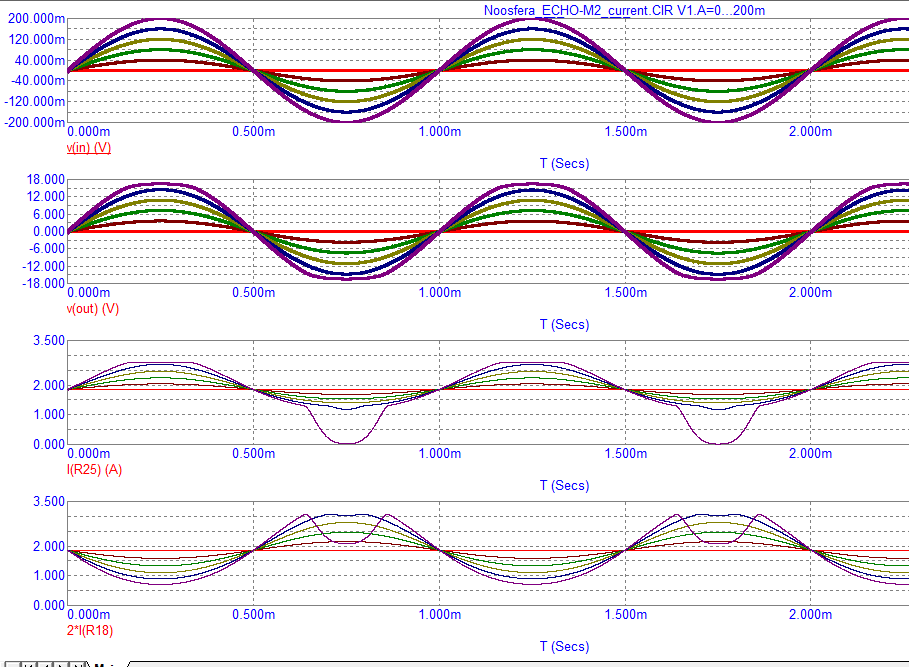This screenshot has height=667, width=909.
Task: Select the 2*I(R18) plot label
Action: 90,630
